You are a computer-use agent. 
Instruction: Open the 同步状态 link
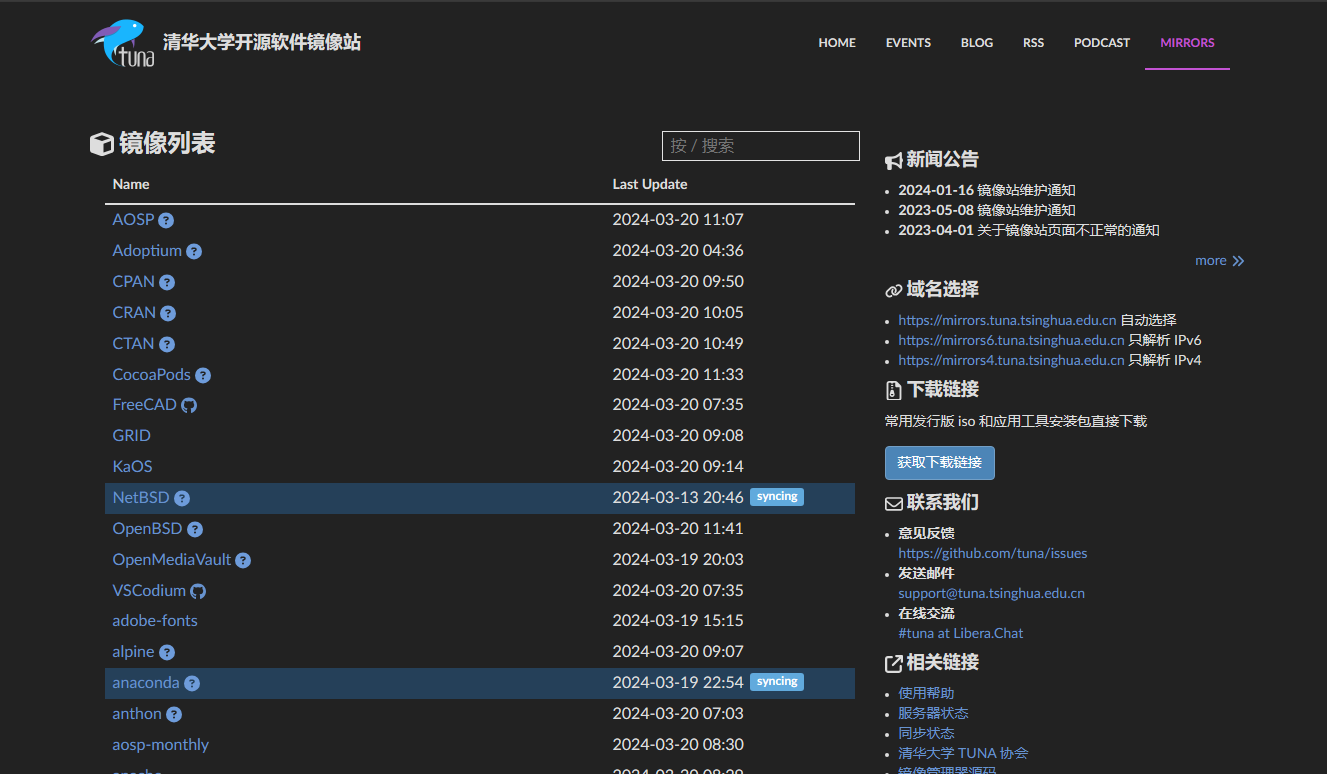tap(926, 734)
